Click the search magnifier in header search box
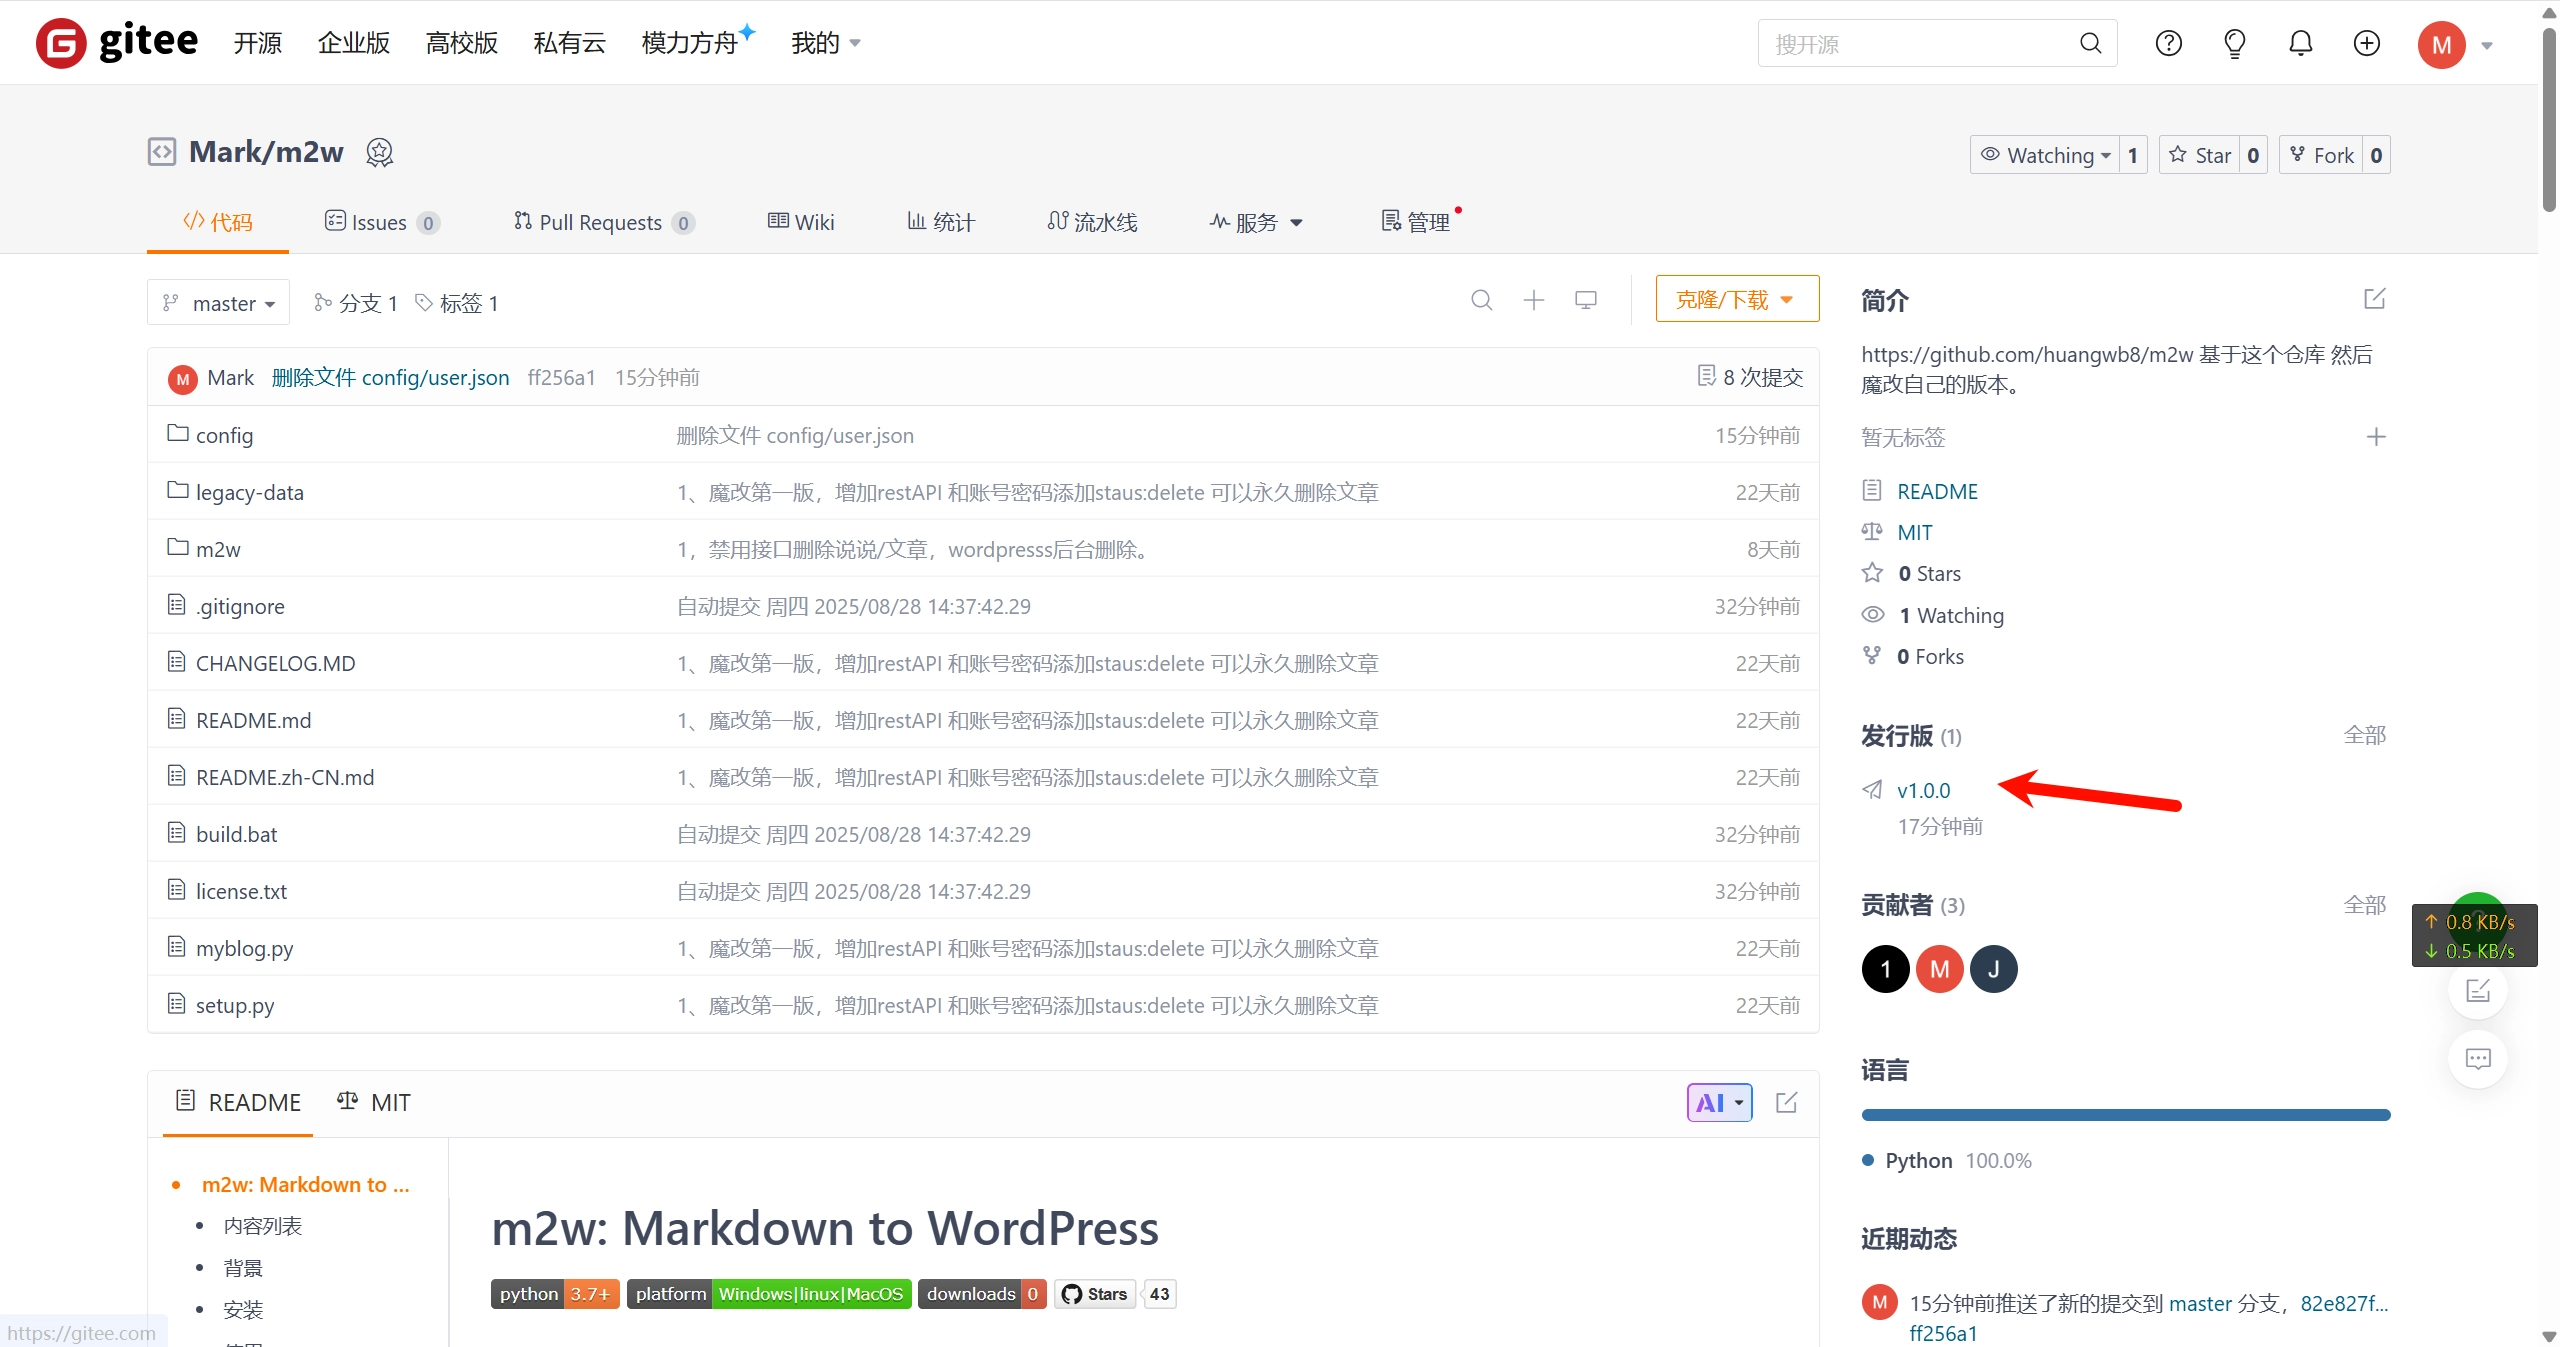 pyautogui.click(x=2090, y=43)
